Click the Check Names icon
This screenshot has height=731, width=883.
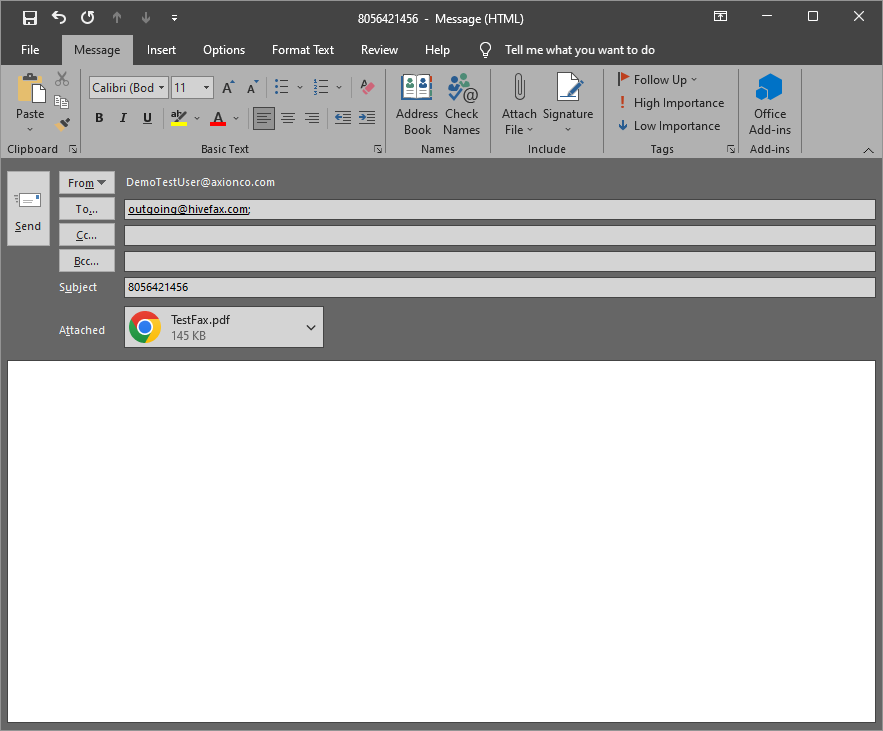pos(462,88)
